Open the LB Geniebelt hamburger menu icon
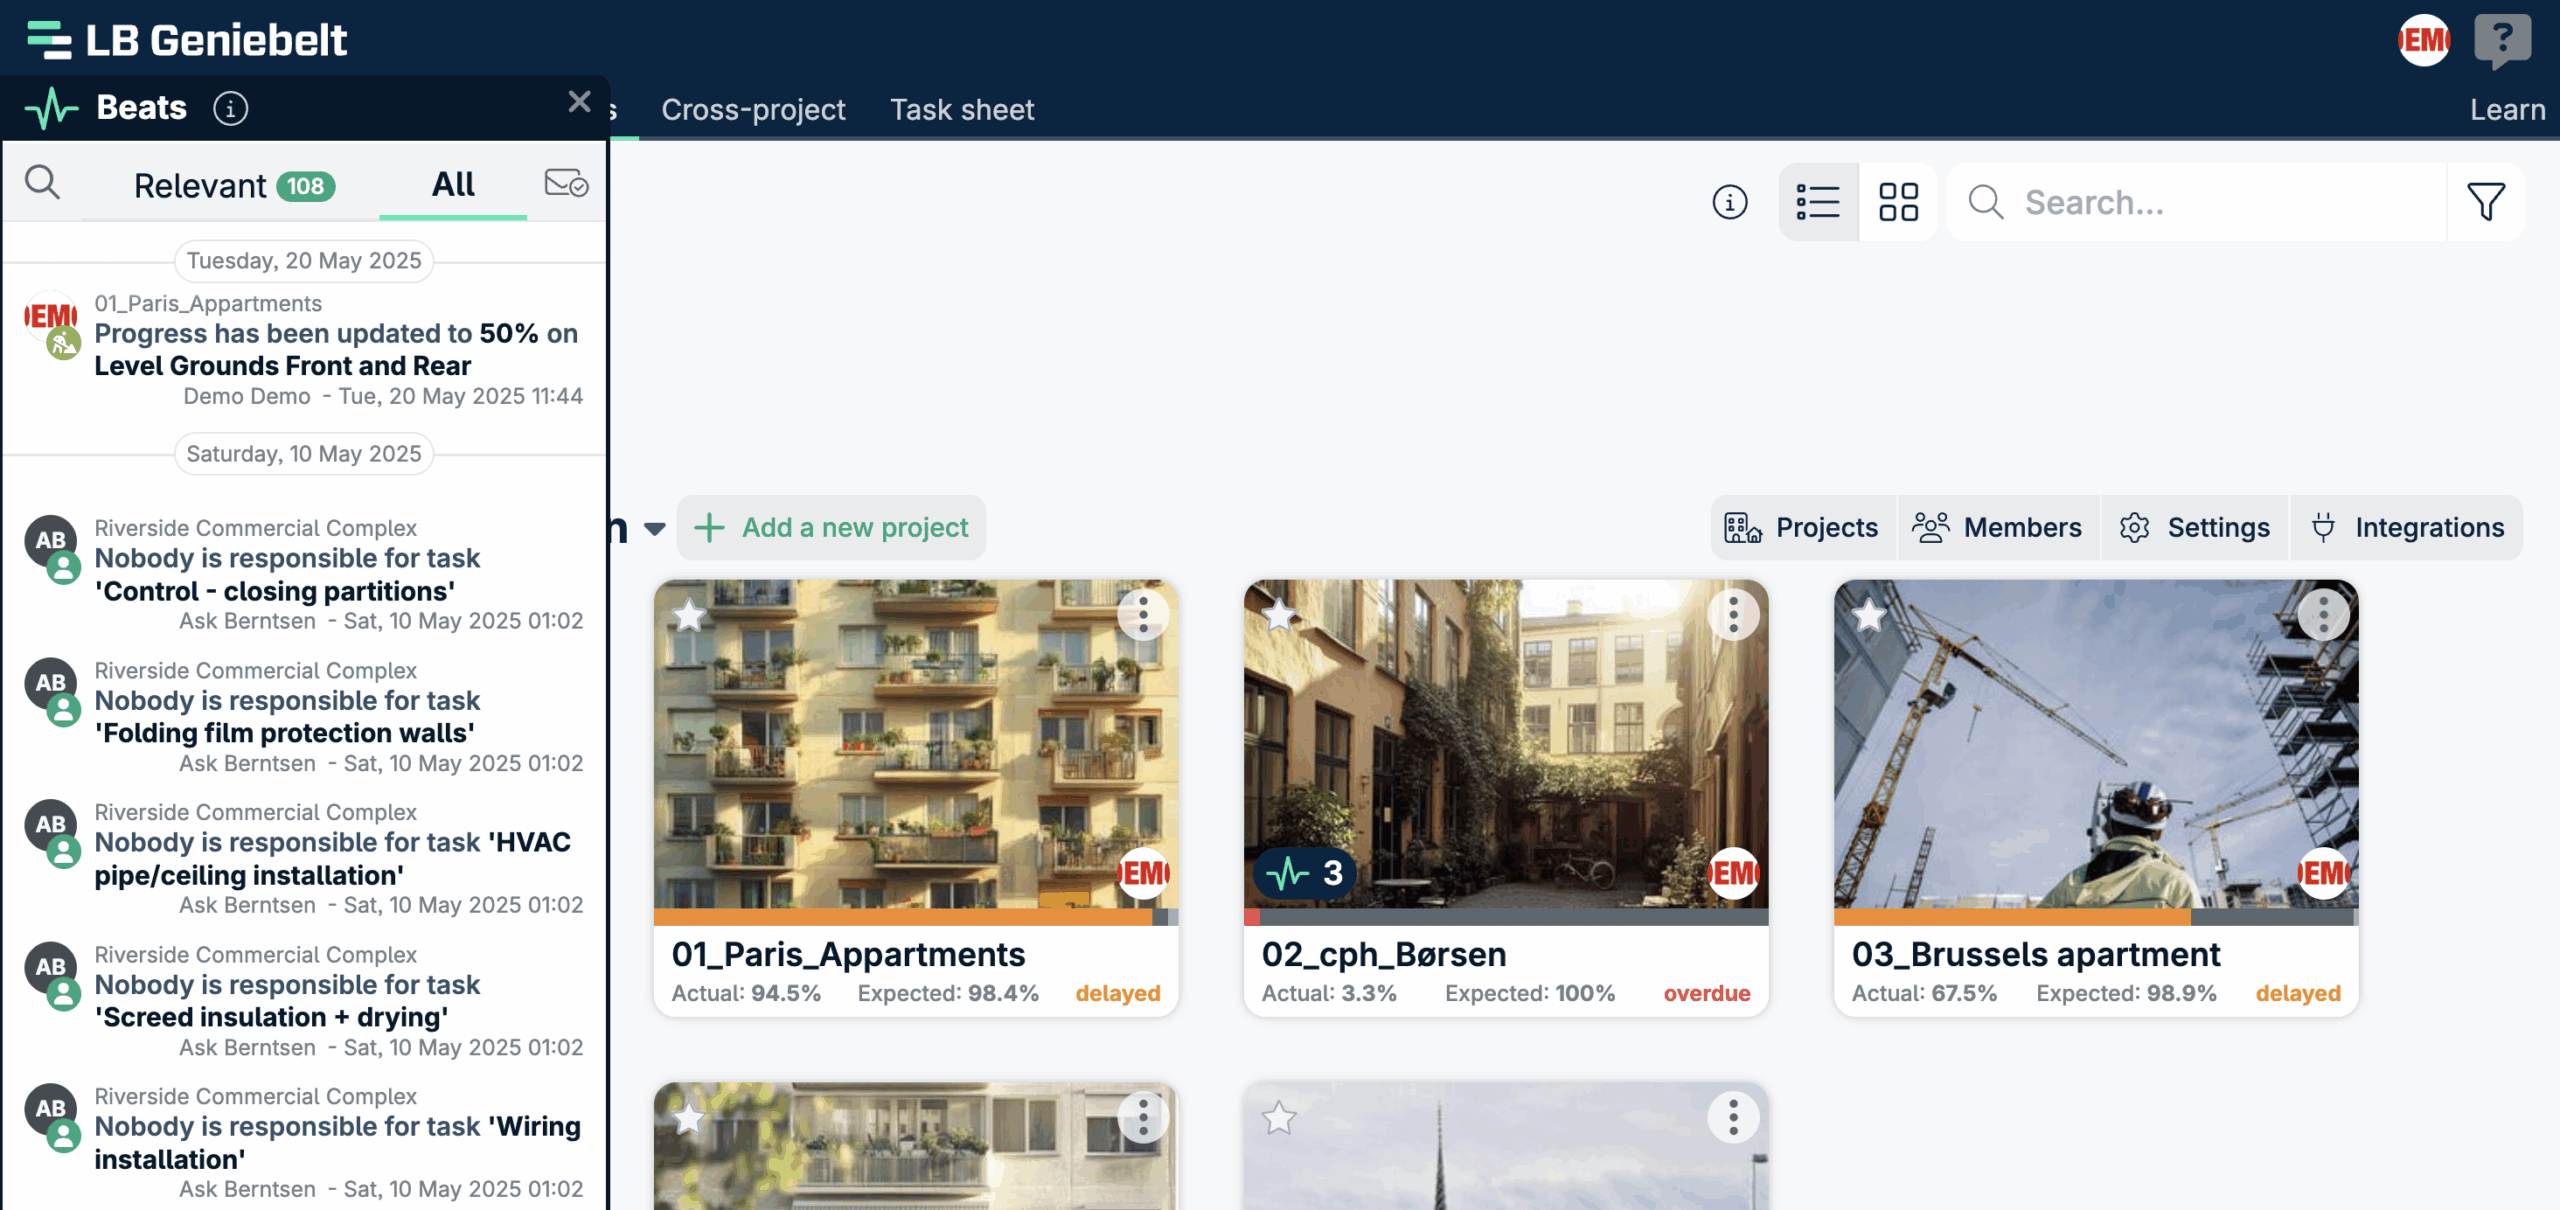 49,40
